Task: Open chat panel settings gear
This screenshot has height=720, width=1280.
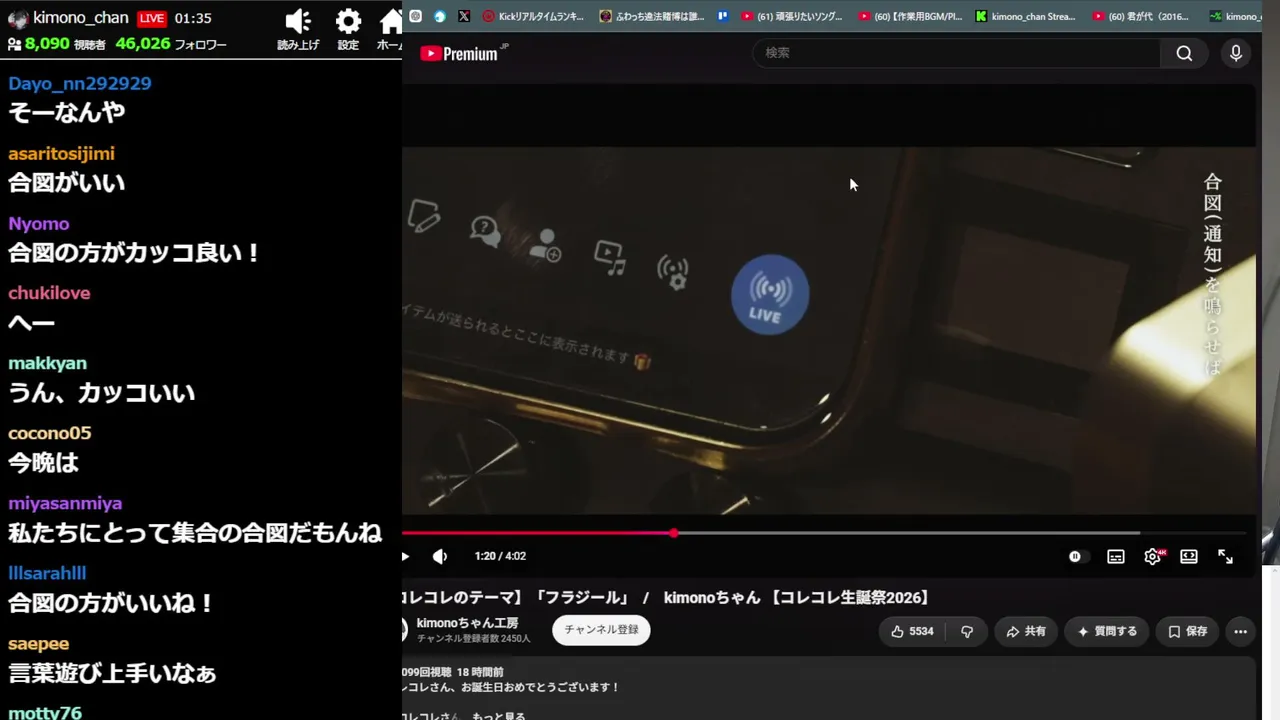Action: point(348,22)
